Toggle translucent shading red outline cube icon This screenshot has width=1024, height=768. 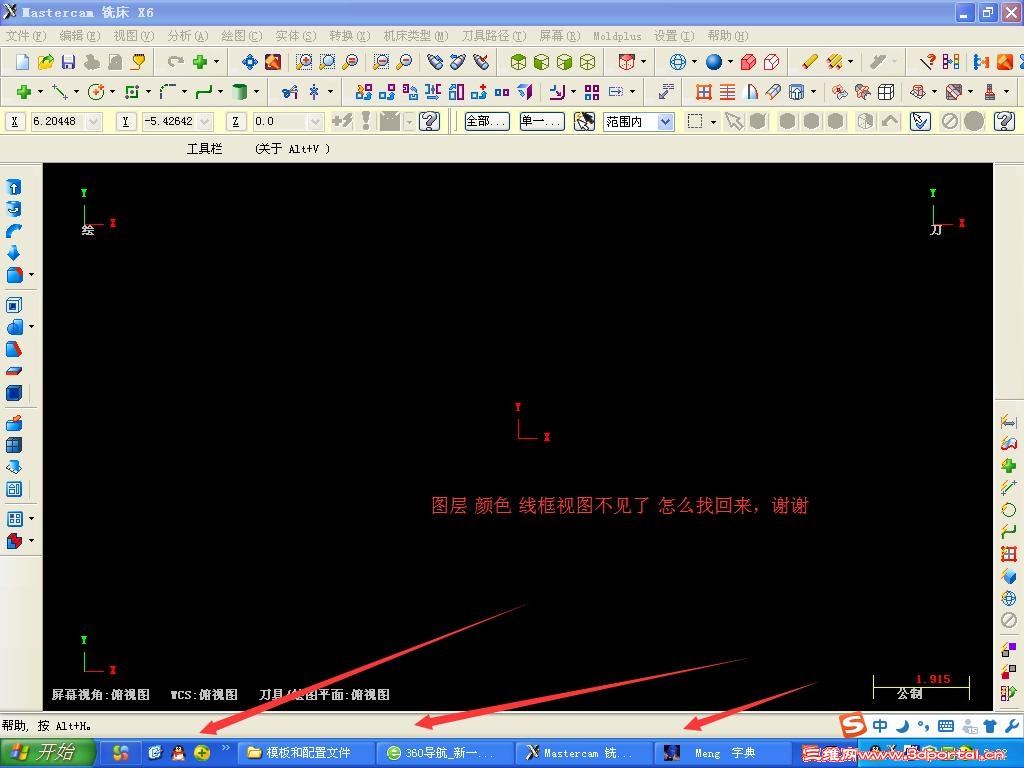(771, 62)
